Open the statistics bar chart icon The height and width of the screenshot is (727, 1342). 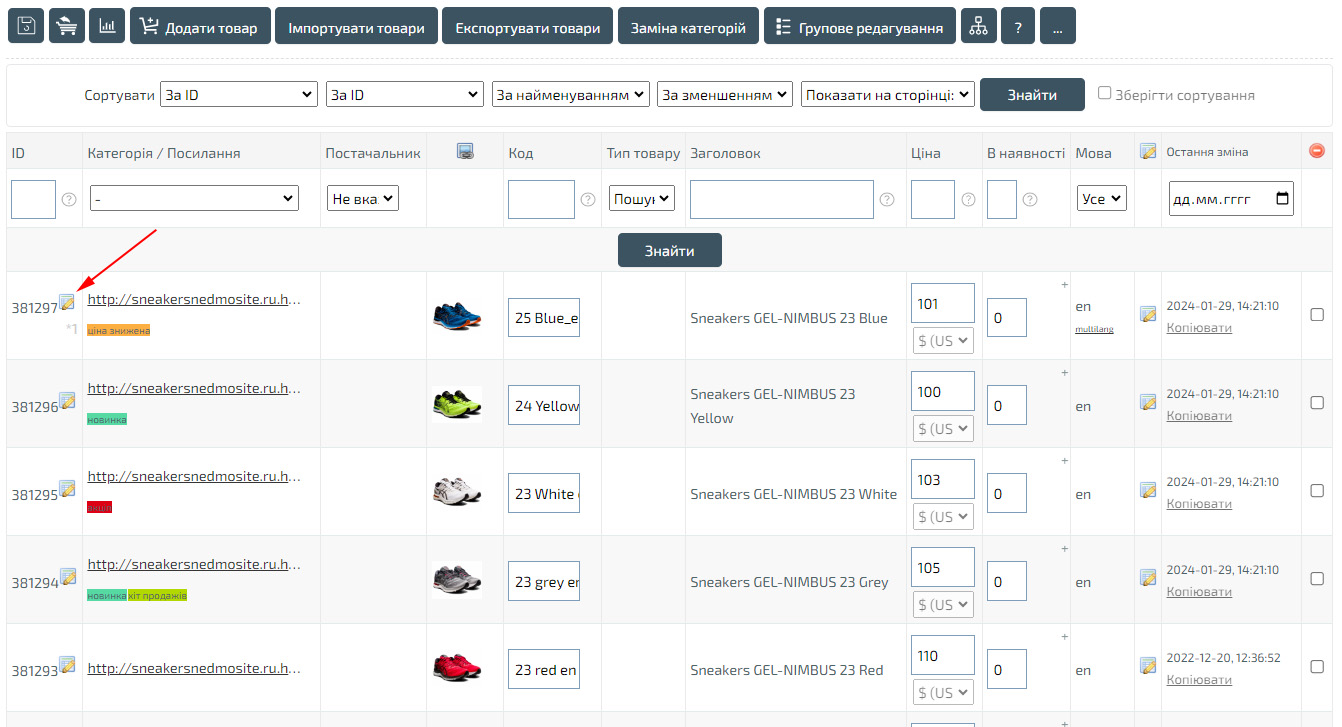[x=106, y=27]
